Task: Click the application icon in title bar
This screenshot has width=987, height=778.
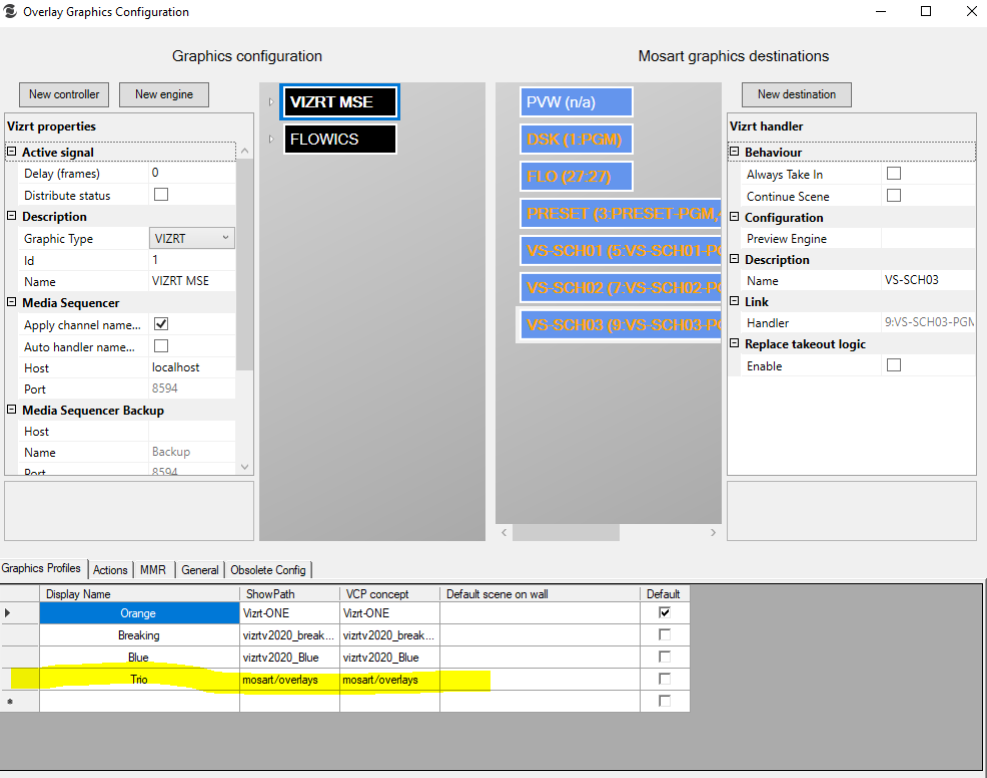Action: pyautogui.click(x=11, y=12)
